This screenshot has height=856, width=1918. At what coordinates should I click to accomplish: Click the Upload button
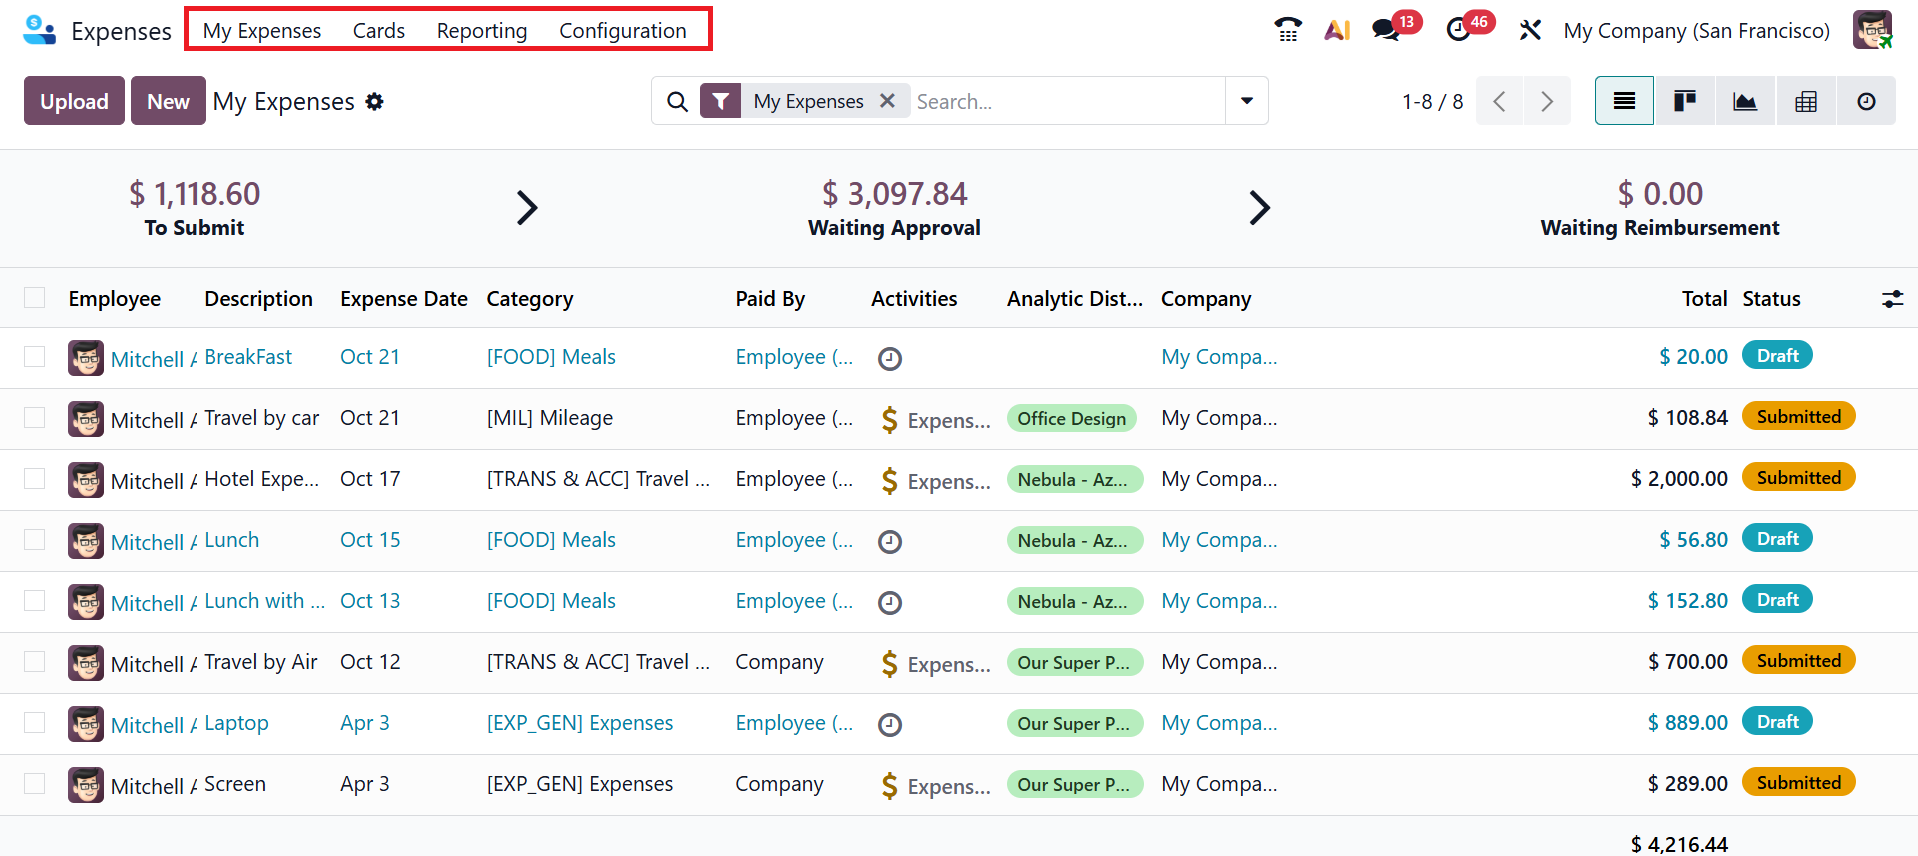(74, 101)
